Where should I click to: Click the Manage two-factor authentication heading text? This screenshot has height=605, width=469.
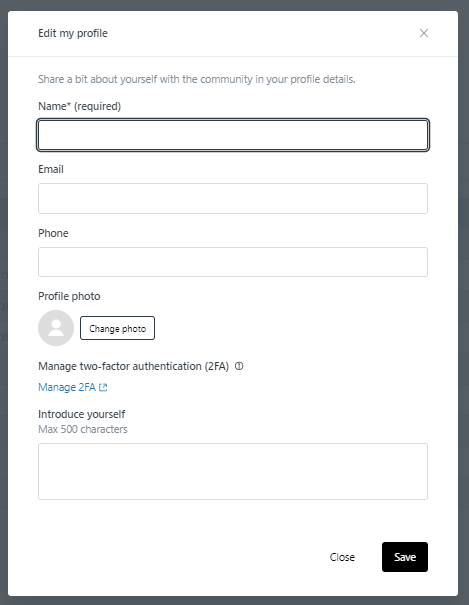pyautogui.click(x=133, y=366)
